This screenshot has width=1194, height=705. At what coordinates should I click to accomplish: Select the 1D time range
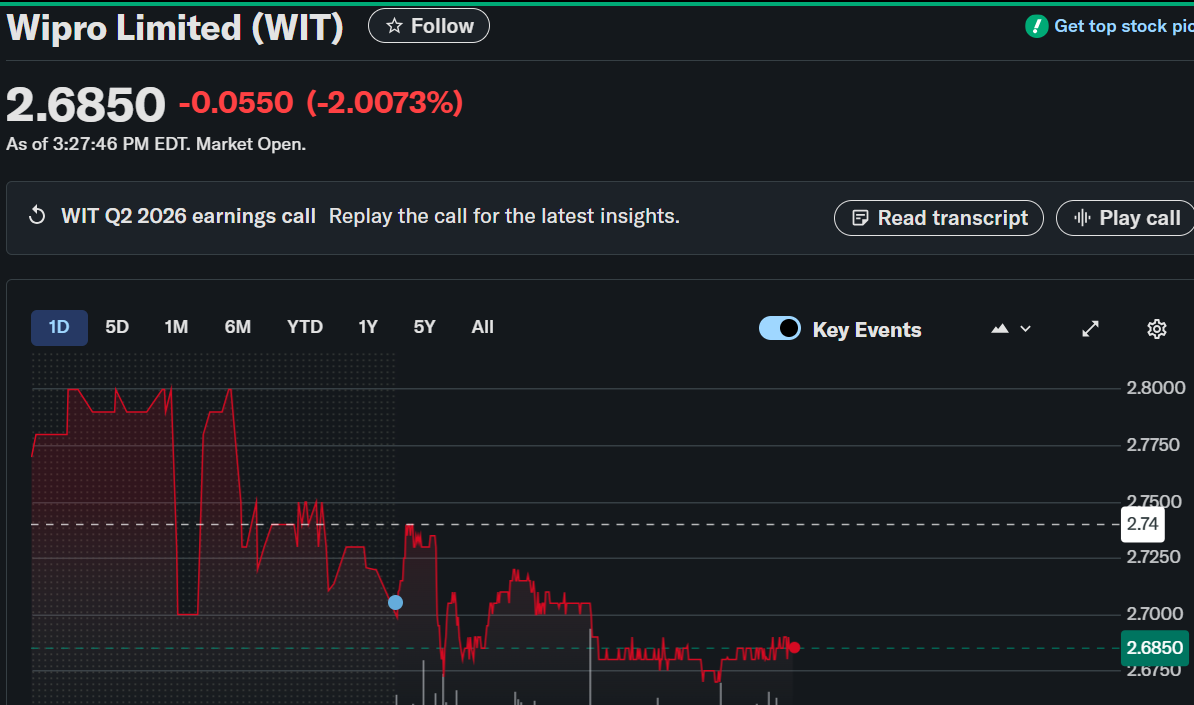click(59, 327)
